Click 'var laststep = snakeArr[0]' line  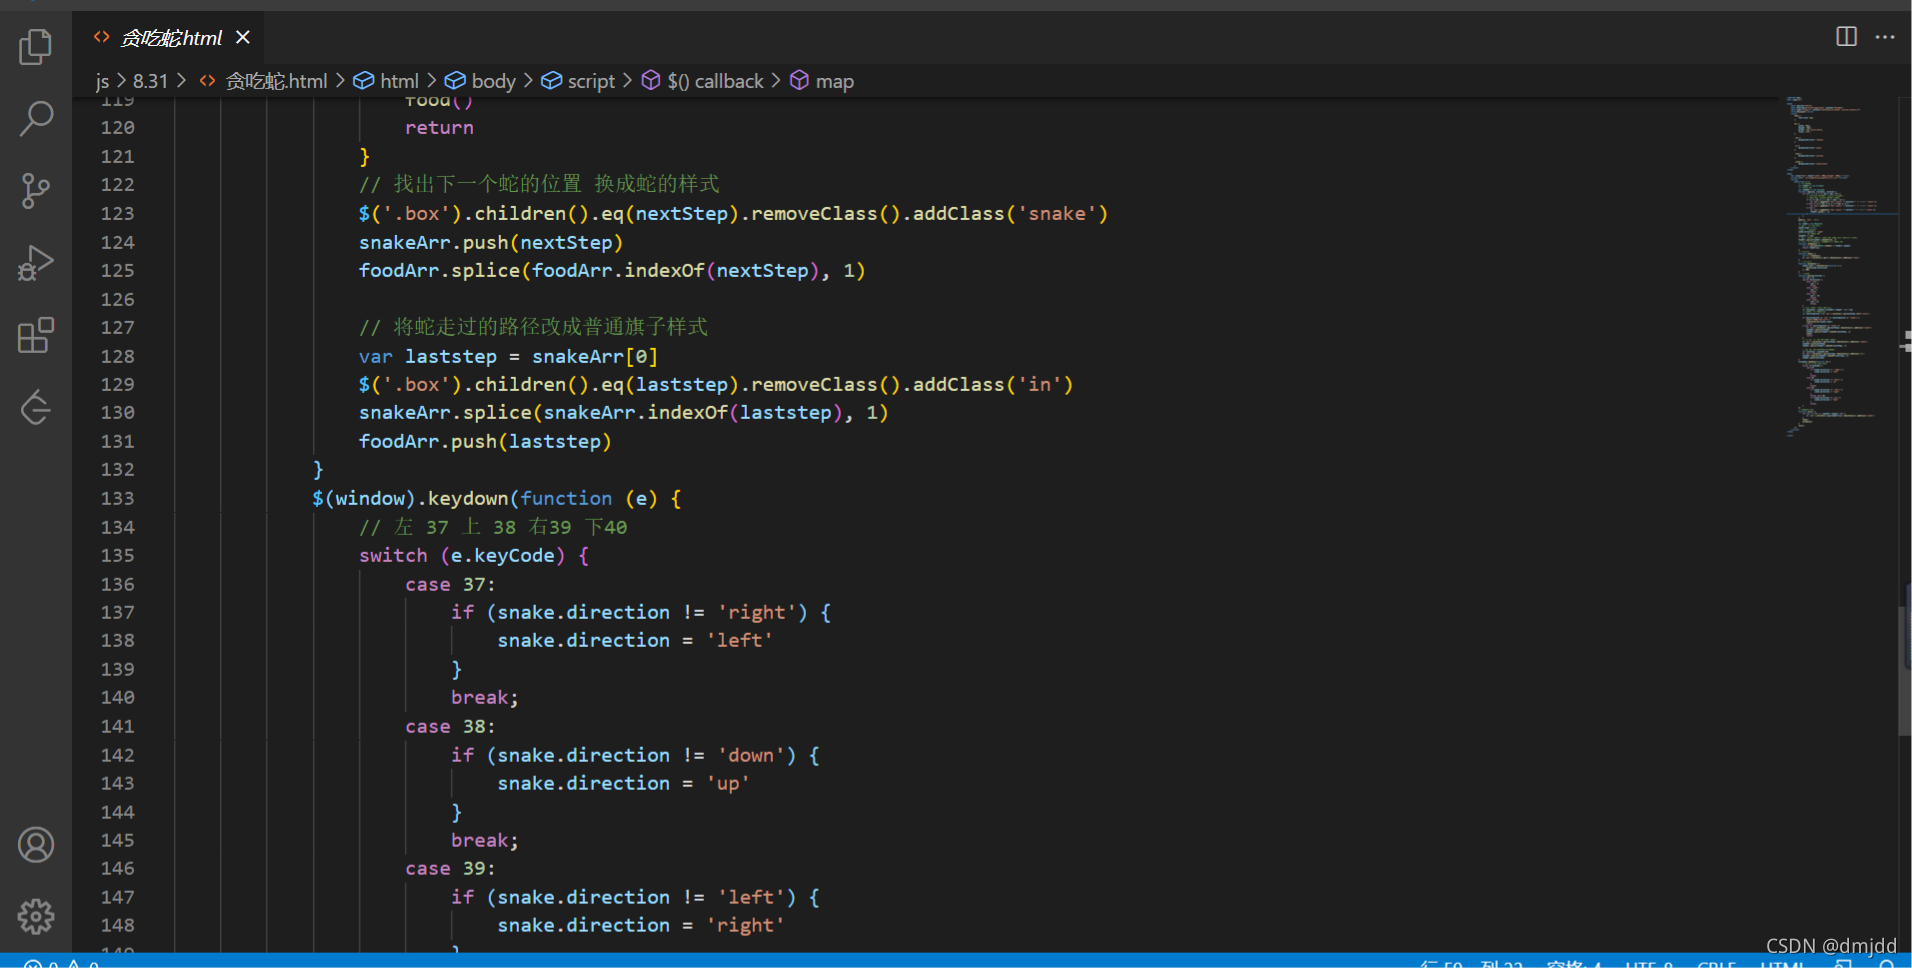pyautogui.click(x=508, y=356)
